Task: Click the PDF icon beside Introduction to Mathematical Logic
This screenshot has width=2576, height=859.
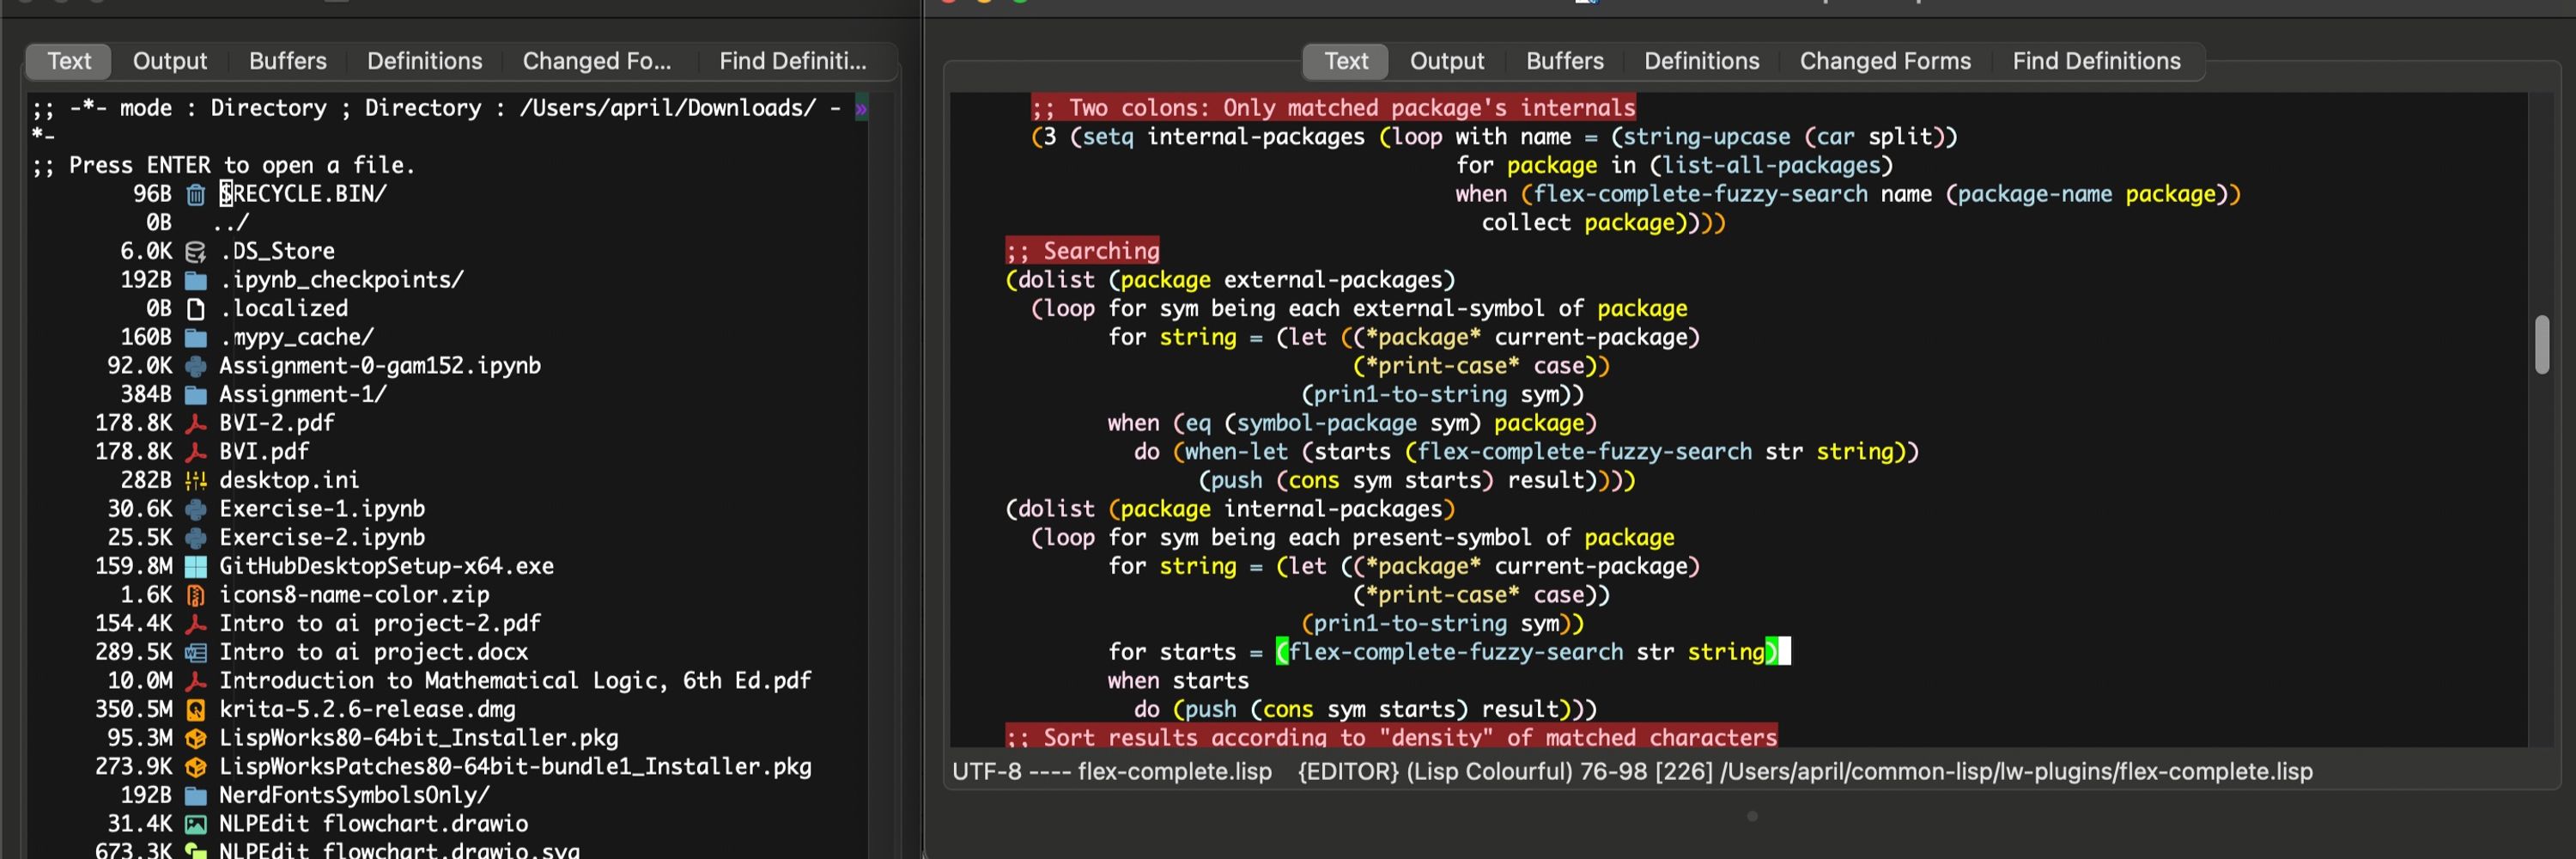Action: tap(196, 681)
